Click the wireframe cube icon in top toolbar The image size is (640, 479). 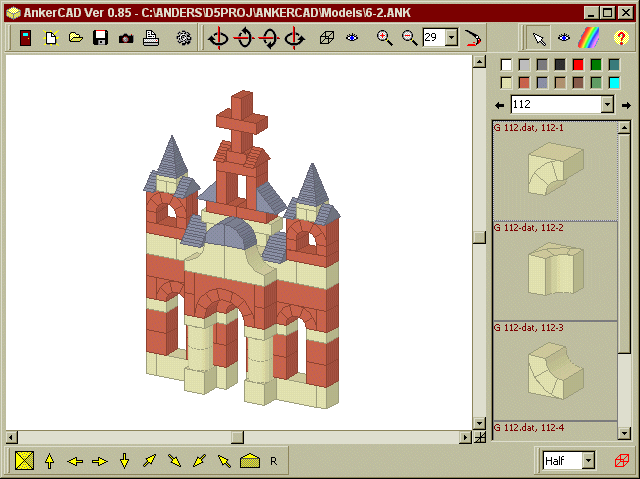[x=327, y=38]
